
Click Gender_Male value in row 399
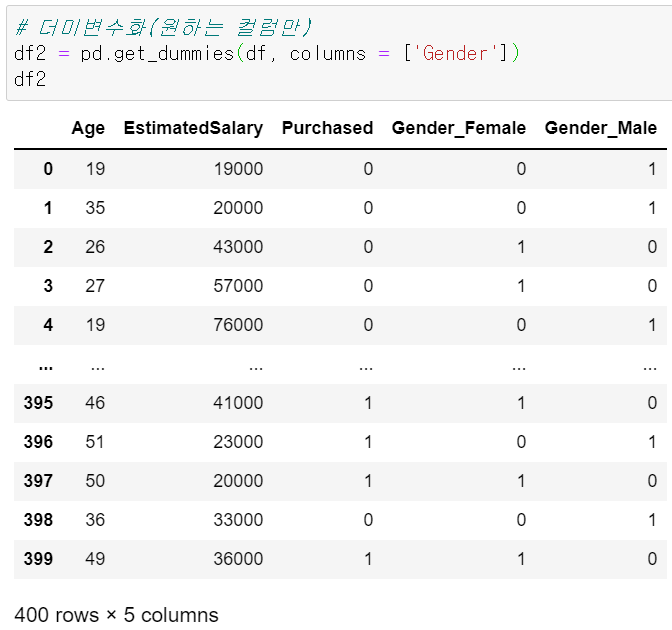click(x=652, y=559)
